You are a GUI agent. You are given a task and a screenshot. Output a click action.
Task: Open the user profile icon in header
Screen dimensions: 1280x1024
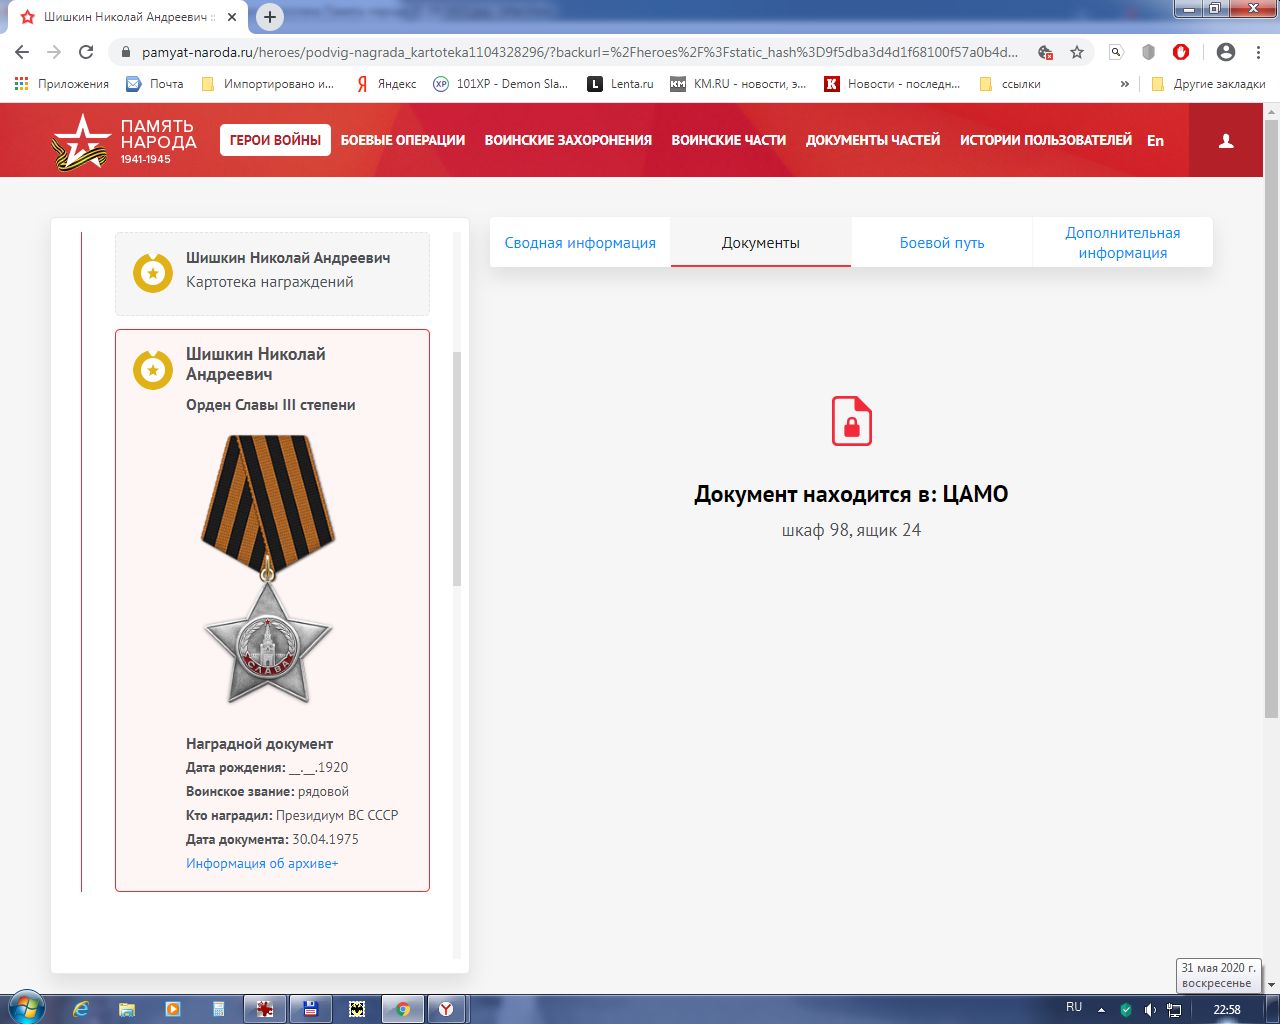pos(1226,141)
